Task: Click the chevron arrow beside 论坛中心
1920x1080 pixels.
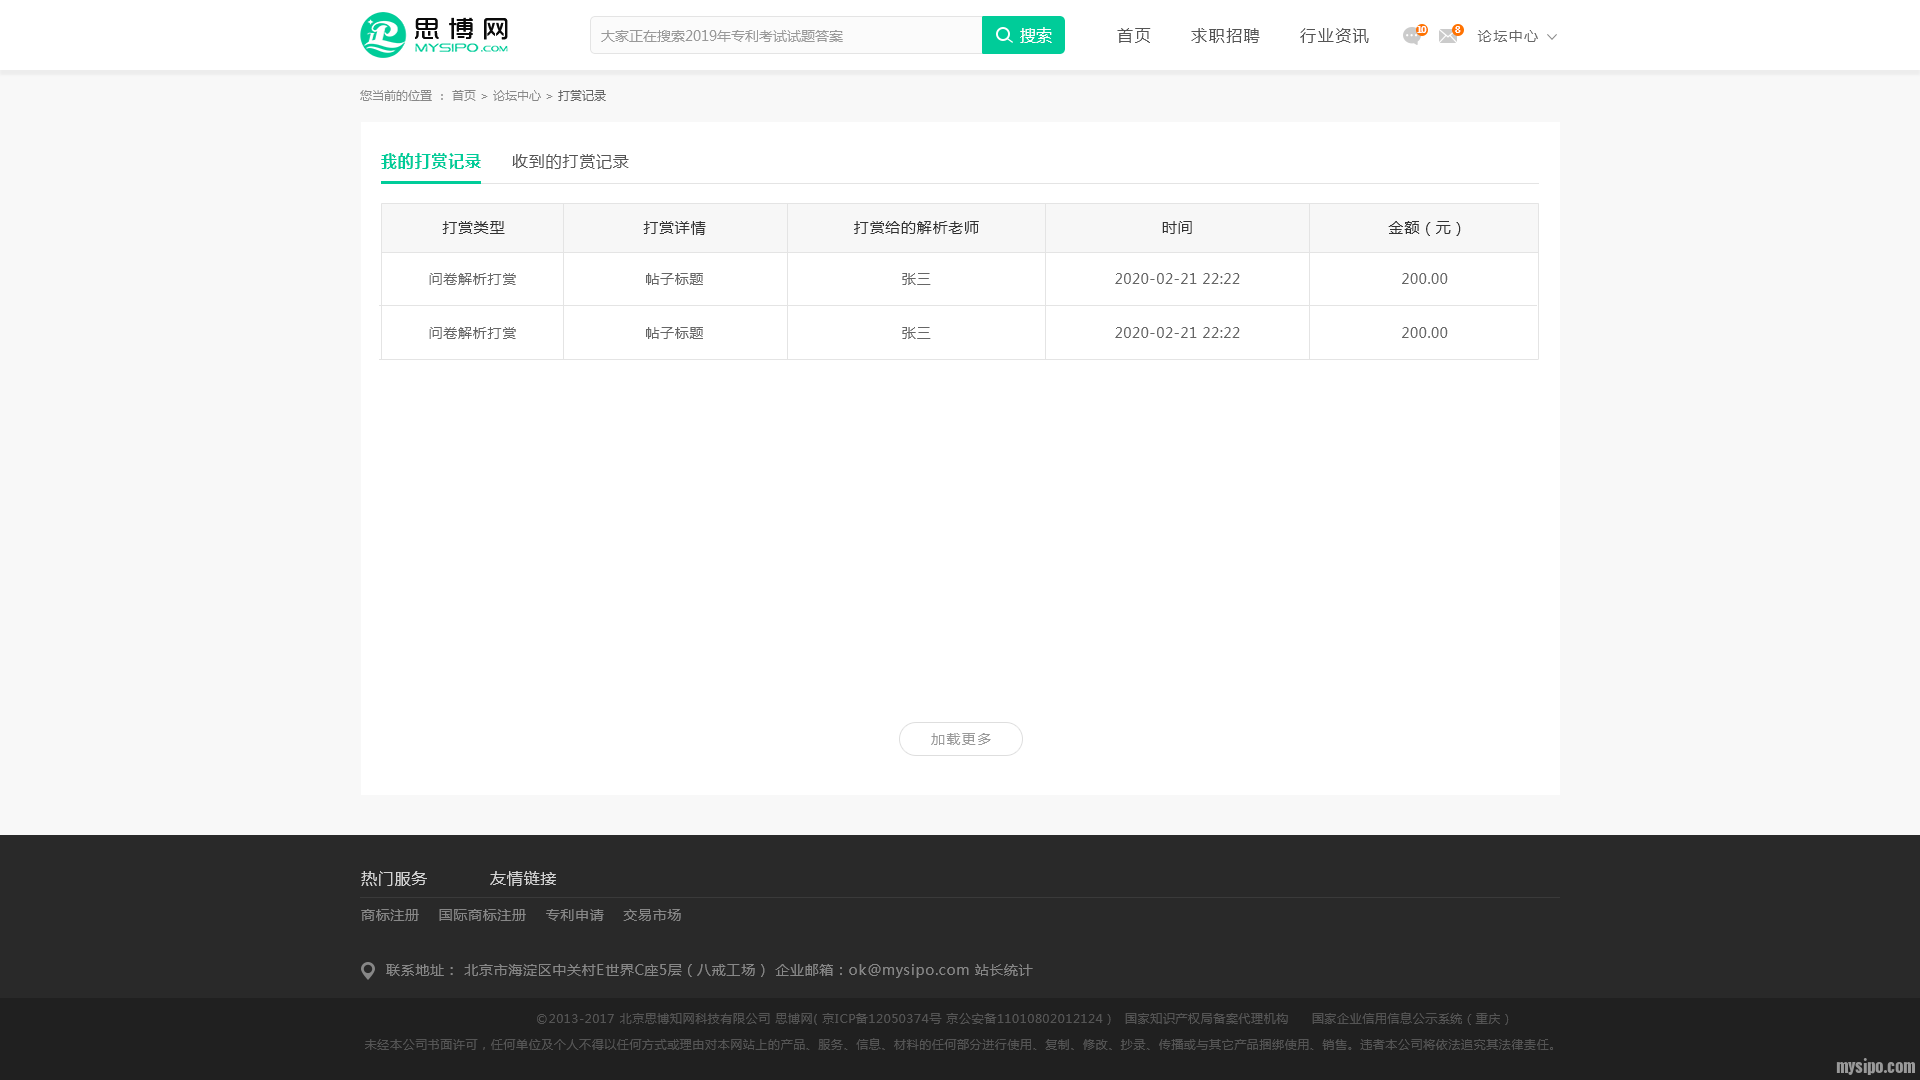Action: (x=1552, y=37)
